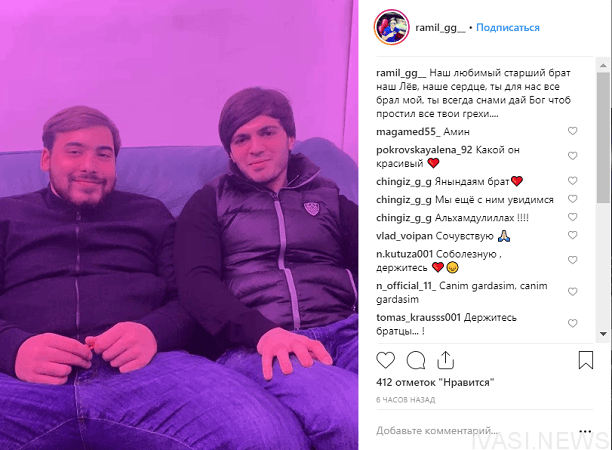The image size is (612, 450).
Task: Like the n.kutuza001 comment heart
Action: [x=572, y=260]
